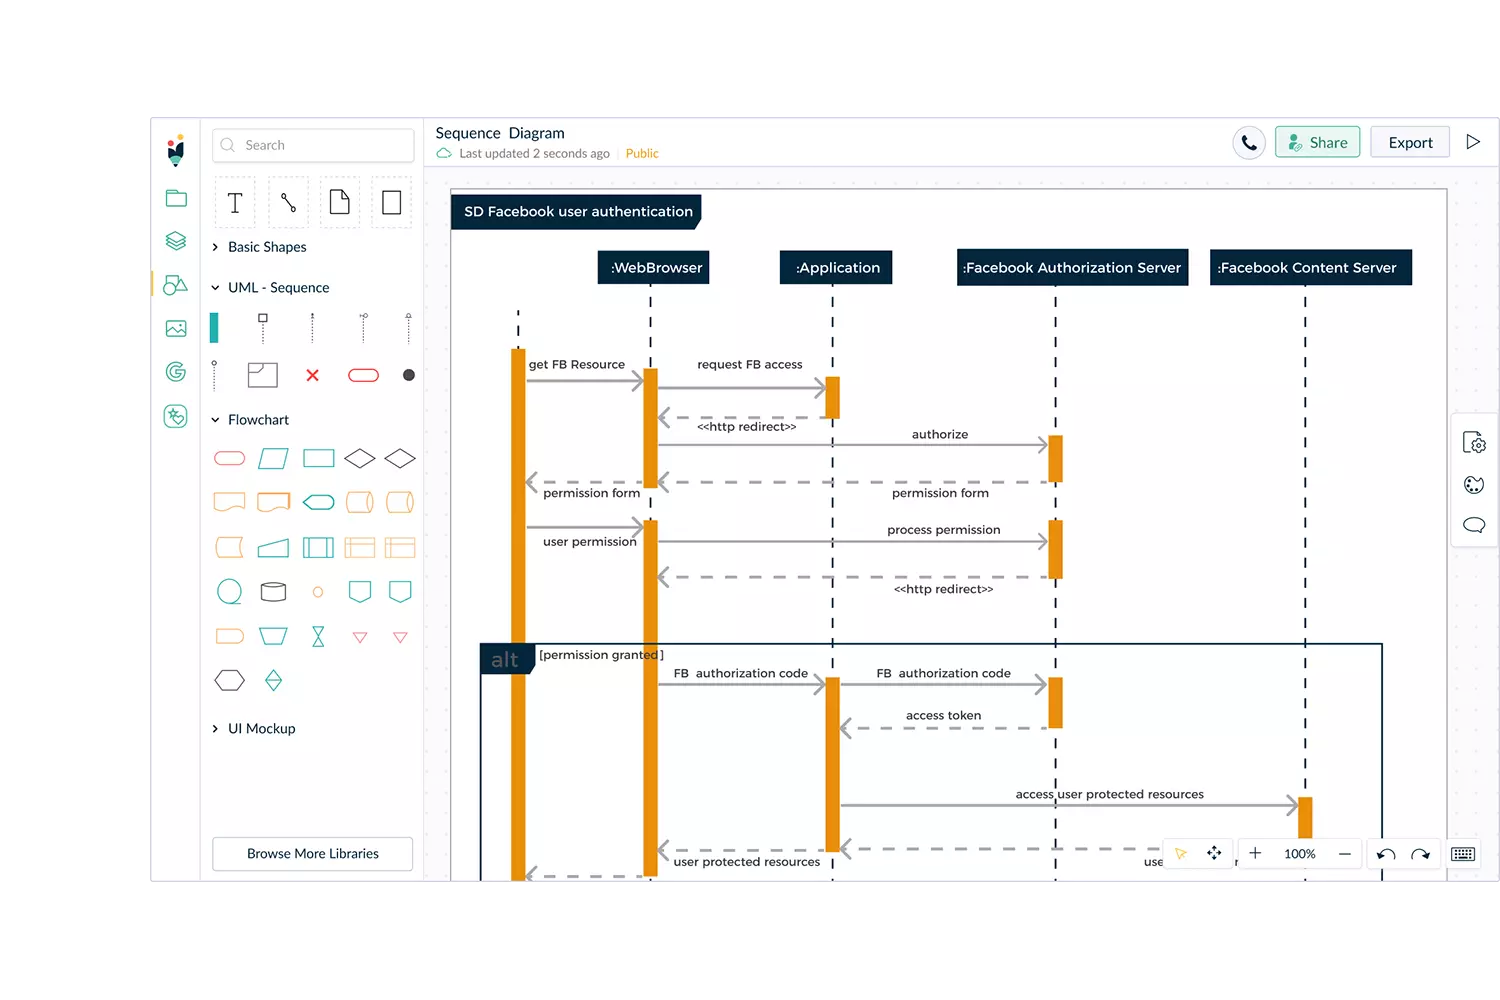Screen dimensions: 1500x1000
Task: Open keyboard shortcuts icon
Action: click(1463, 854)
